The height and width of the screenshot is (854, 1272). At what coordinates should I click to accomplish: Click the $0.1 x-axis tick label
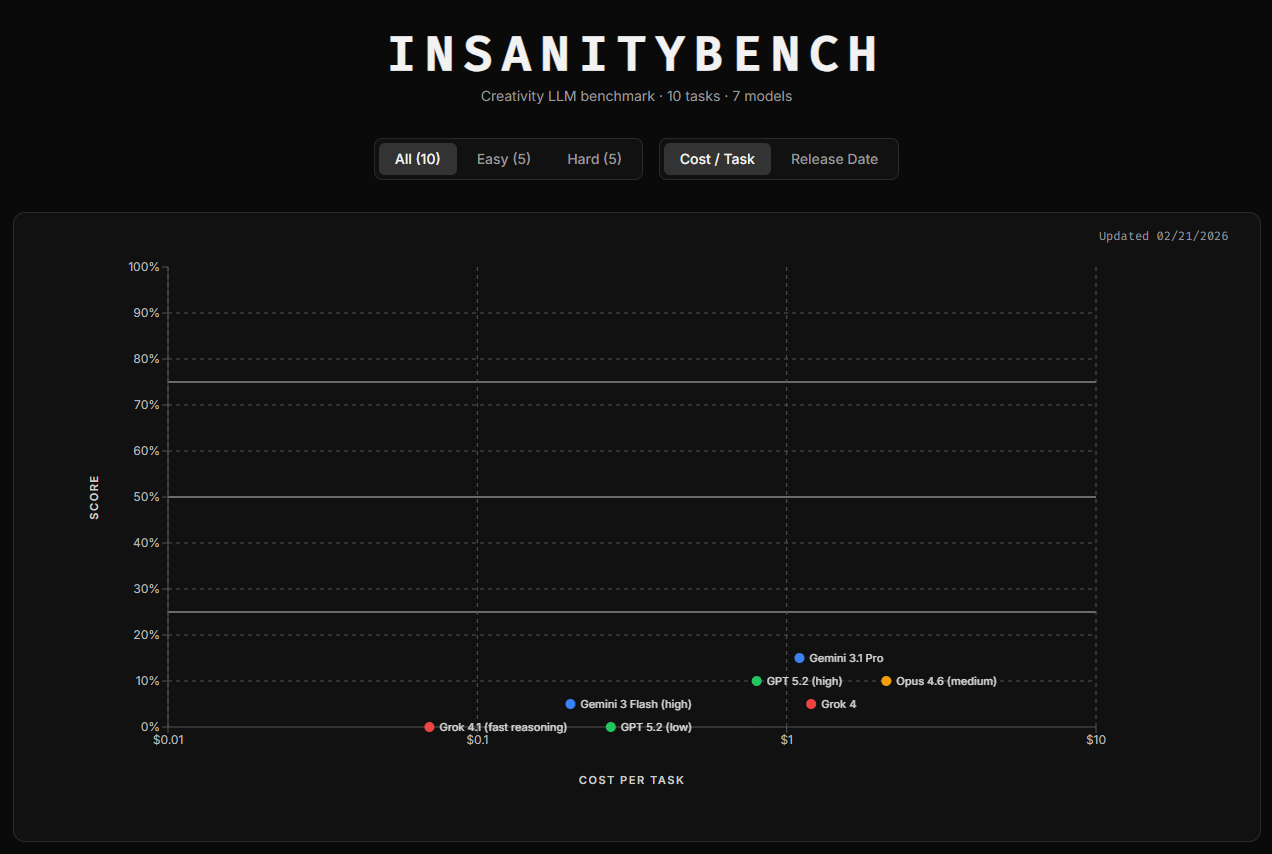(x=477, y=741)
